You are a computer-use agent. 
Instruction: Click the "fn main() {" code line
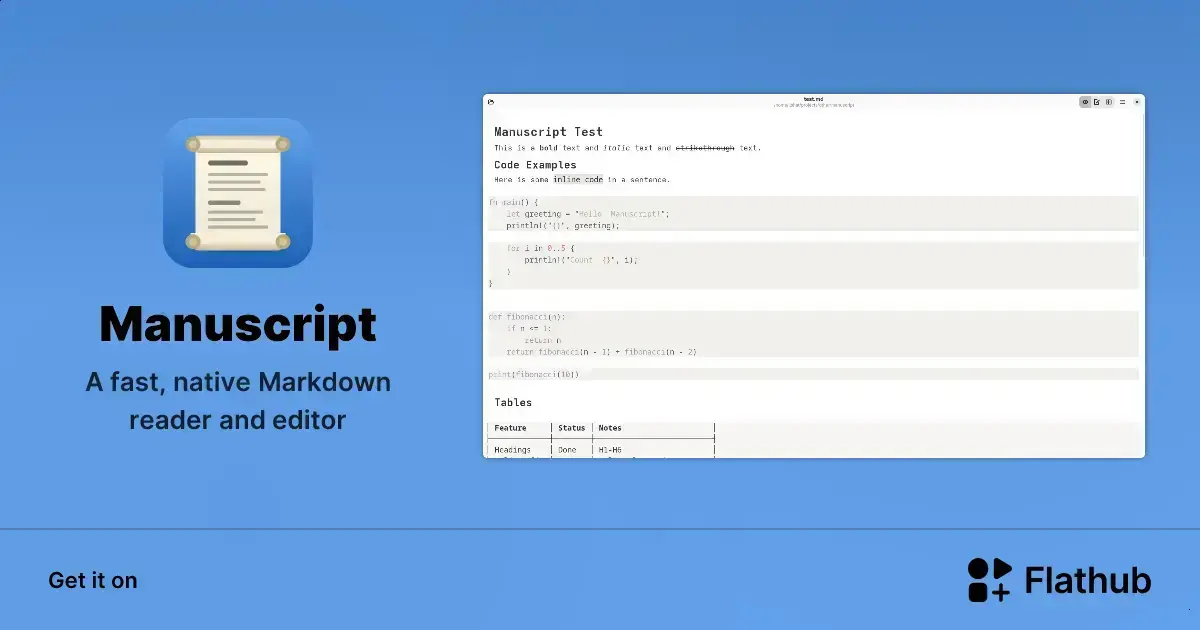(513, 202)
